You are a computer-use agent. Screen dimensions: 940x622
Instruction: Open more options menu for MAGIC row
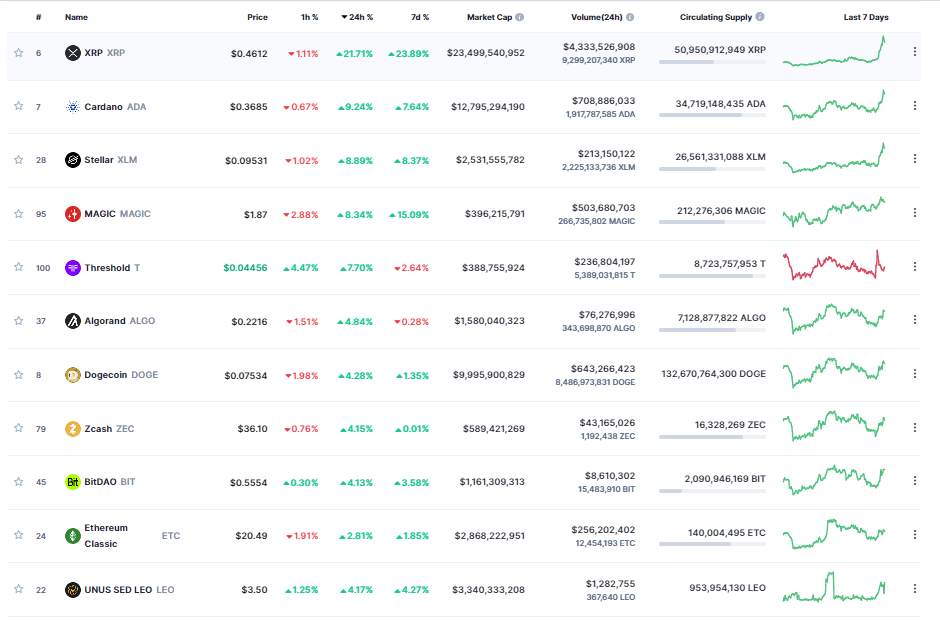click(915, 213)
